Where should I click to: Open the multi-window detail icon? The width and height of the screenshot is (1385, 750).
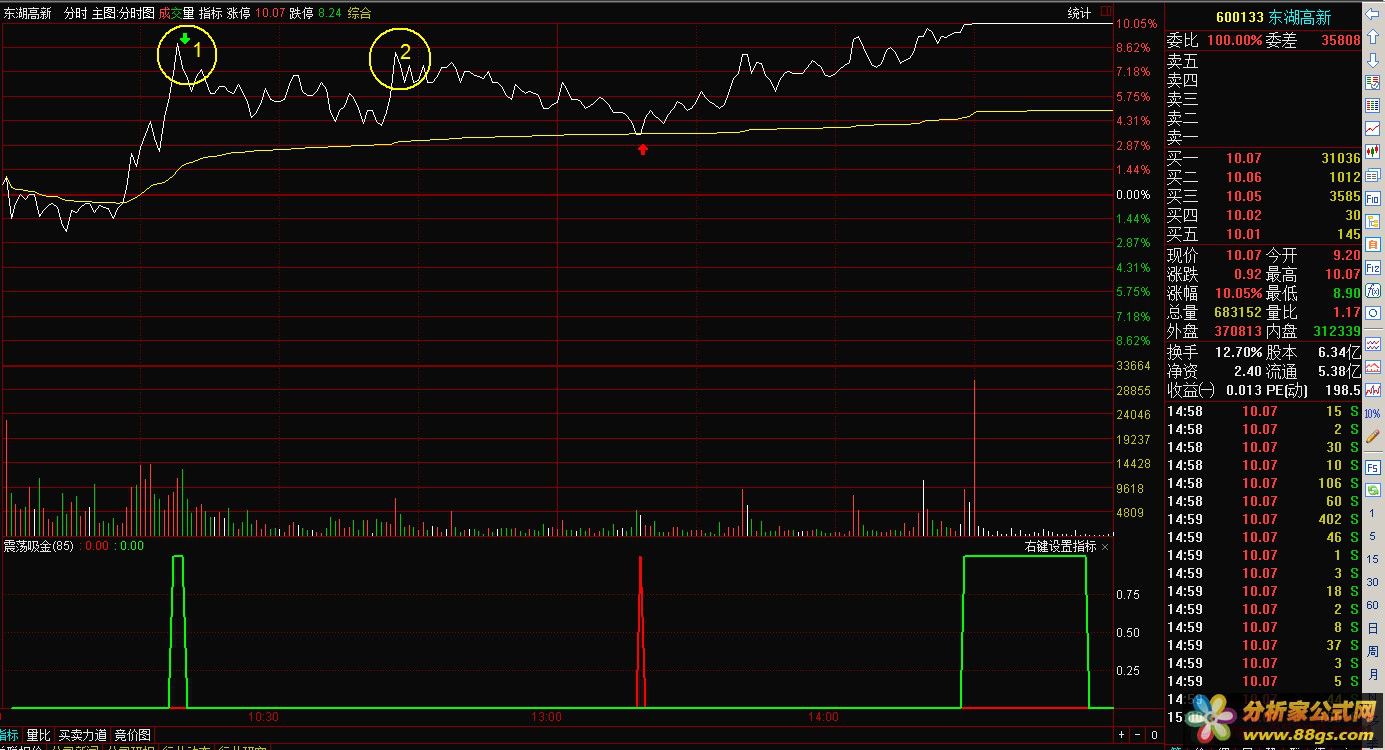[1373, 175]
